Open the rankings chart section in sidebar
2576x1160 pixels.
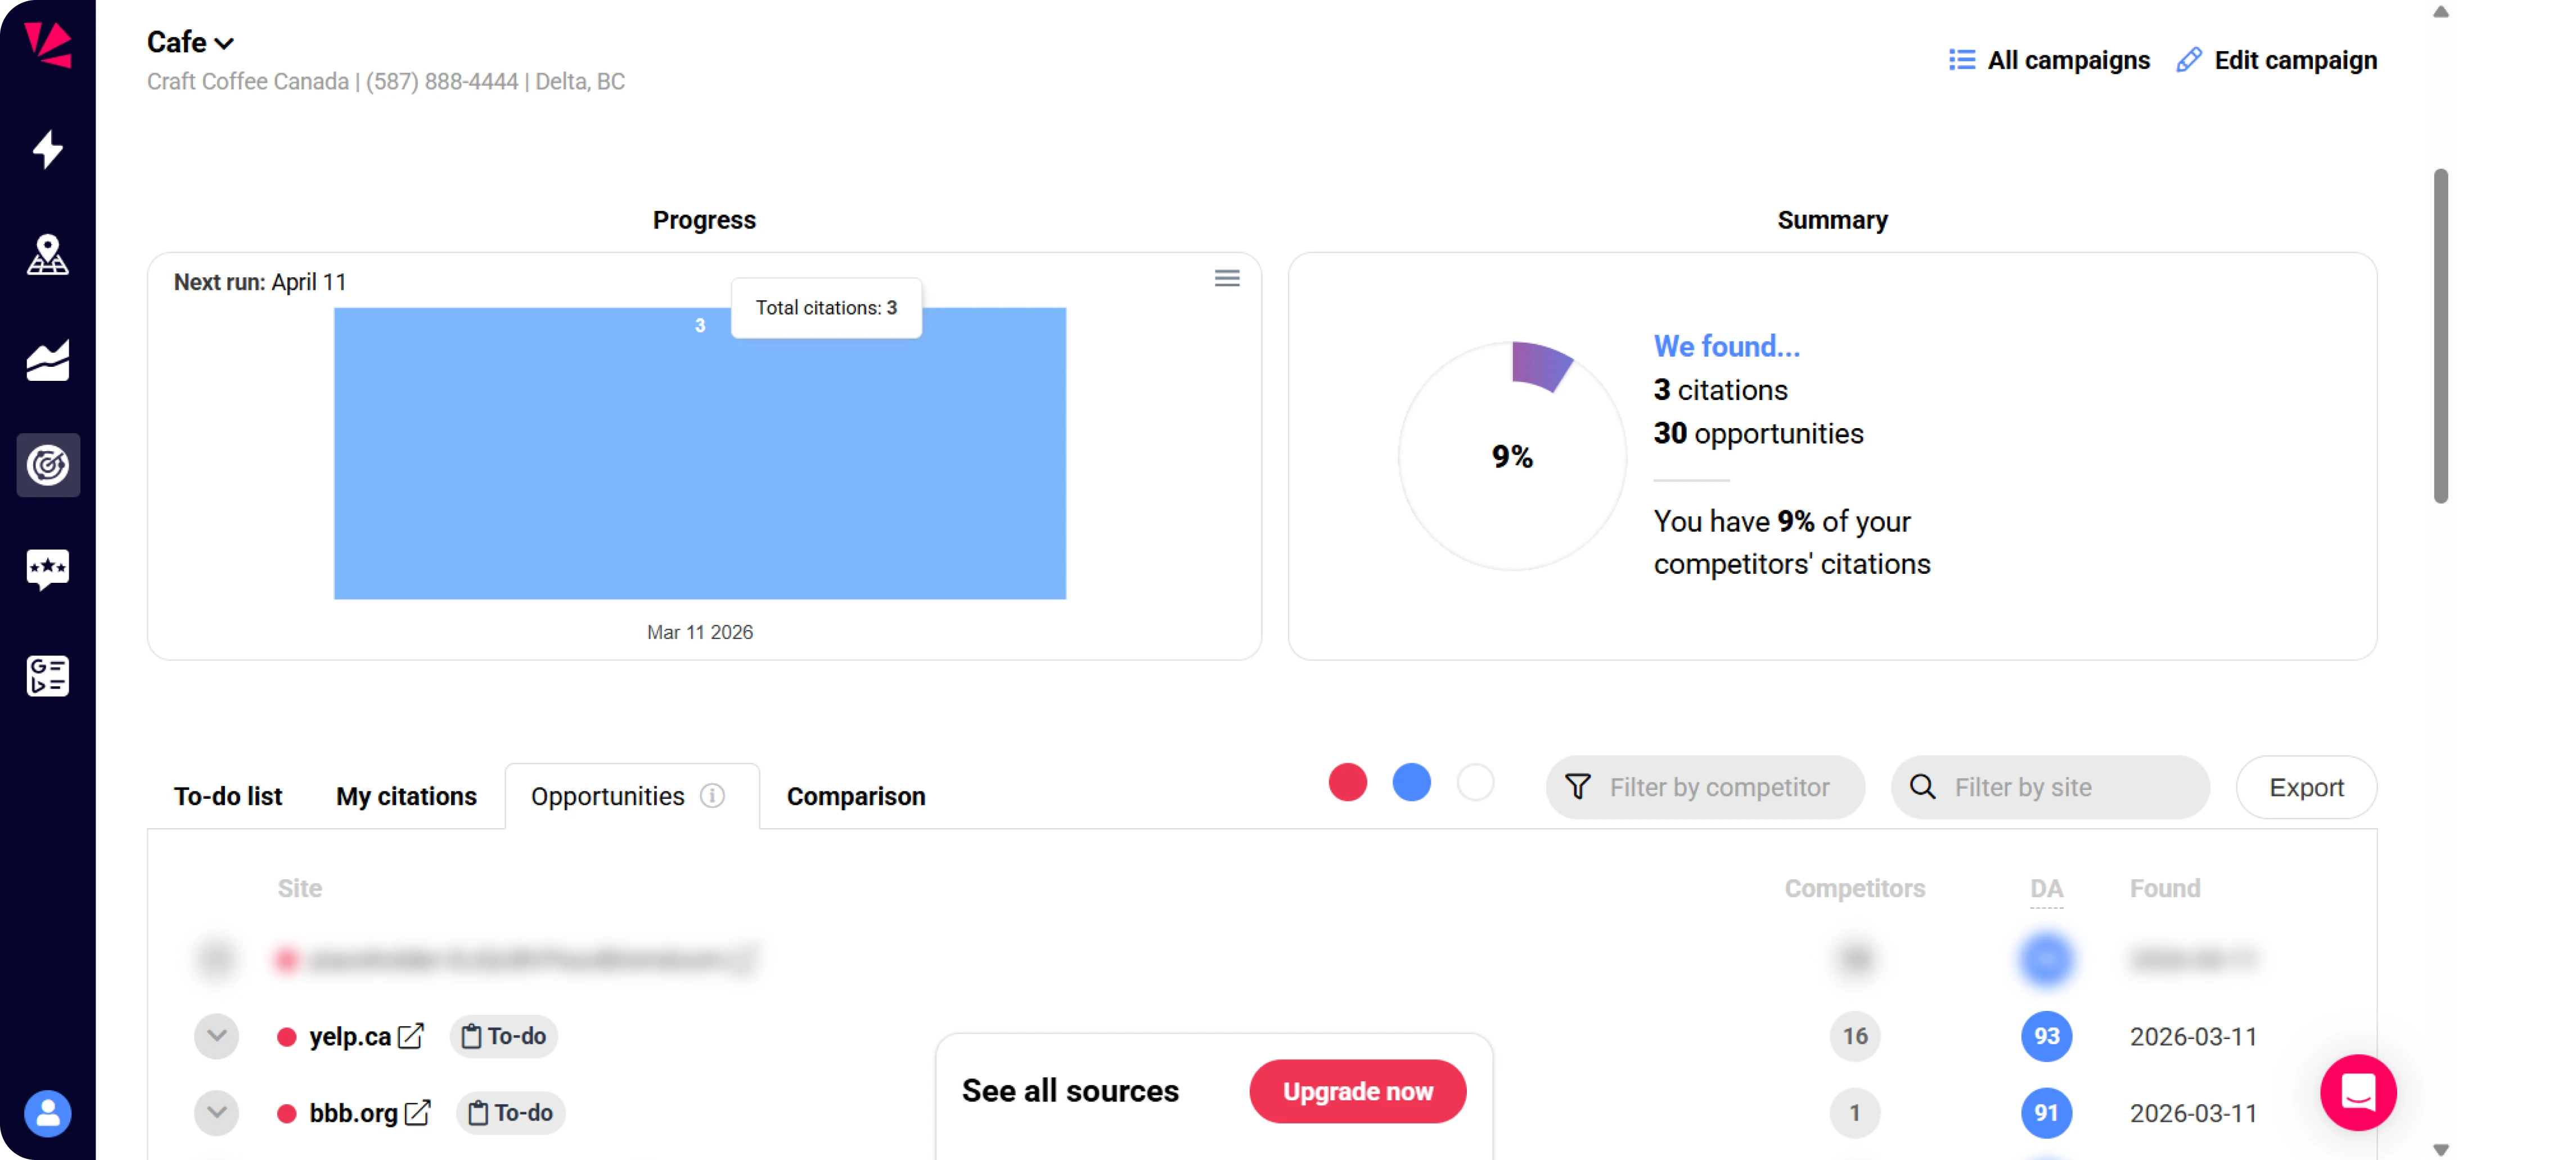coord(47,360)
